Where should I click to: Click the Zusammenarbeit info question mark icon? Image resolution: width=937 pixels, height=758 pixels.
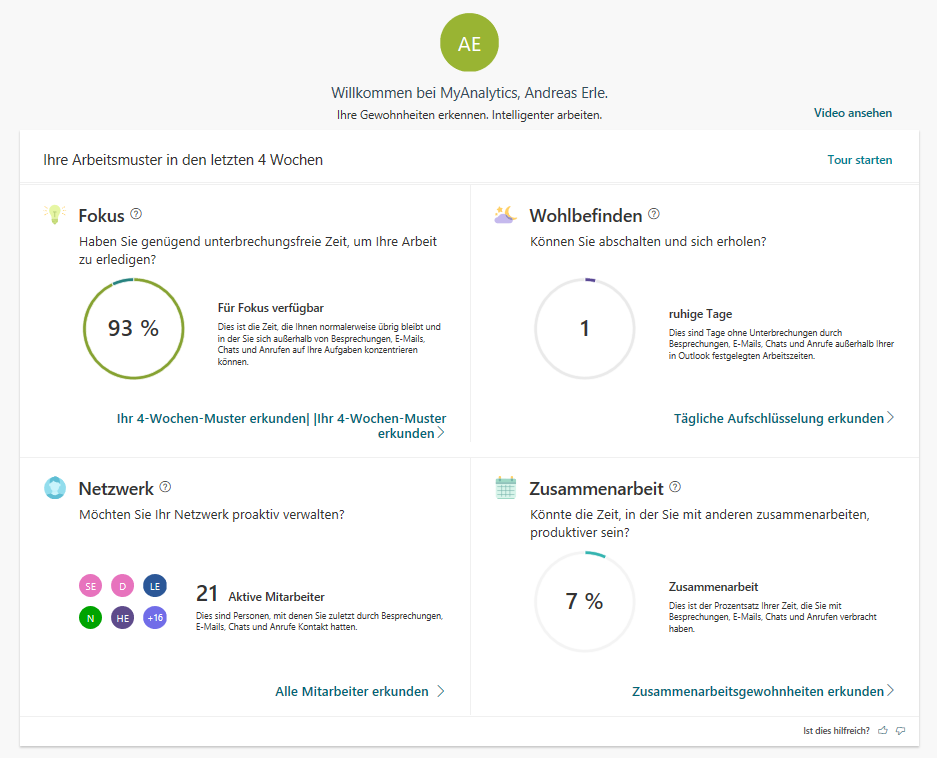coord(675,487)
